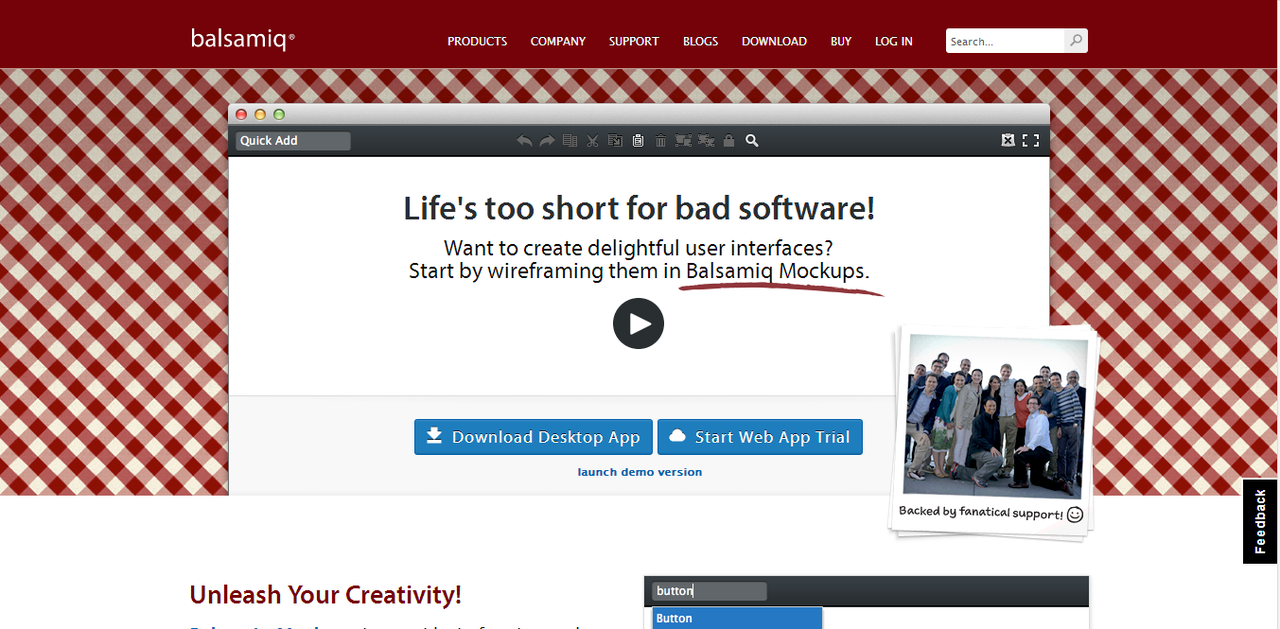Go to BLOGS
Image resolution: width=1280 pixels, height=629 pixels.
(700, 42)
